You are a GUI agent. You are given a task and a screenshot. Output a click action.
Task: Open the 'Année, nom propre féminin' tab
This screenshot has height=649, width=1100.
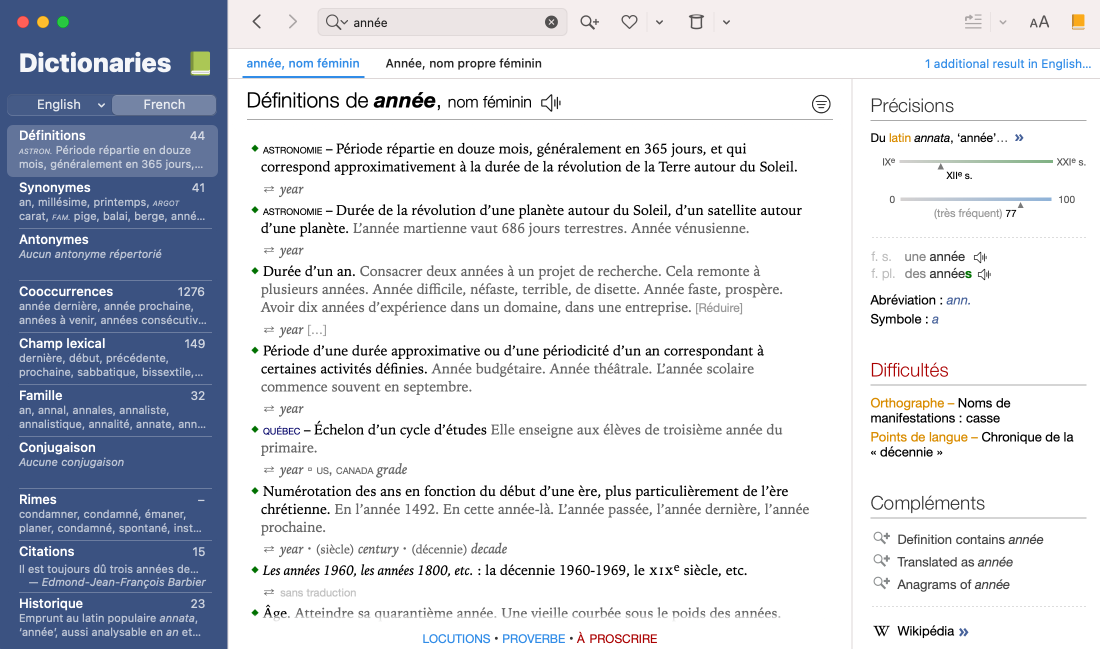[x=463, y=63]
